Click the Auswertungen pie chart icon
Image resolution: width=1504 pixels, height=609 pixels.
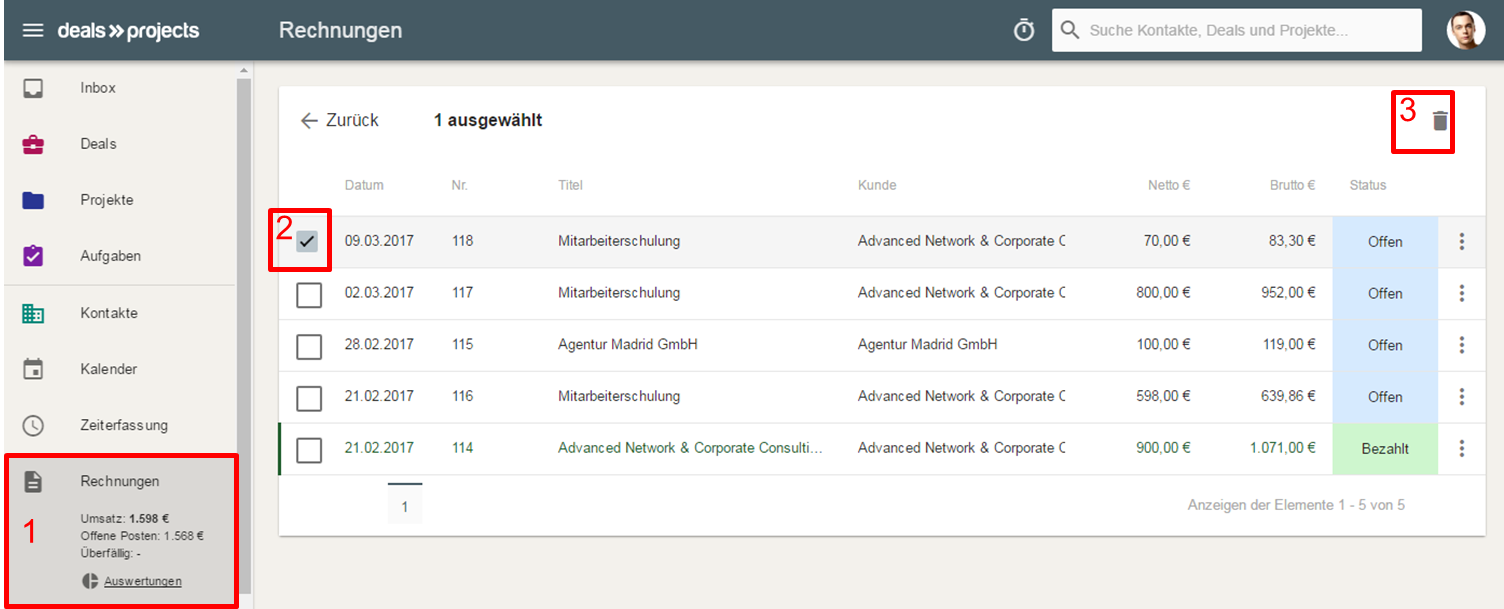point(90,581)
